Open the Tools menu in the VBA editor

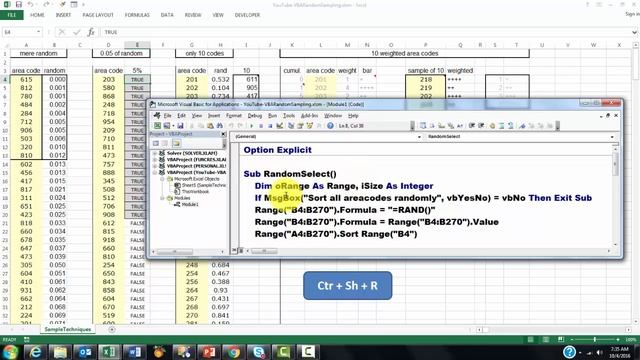(289, 116)
